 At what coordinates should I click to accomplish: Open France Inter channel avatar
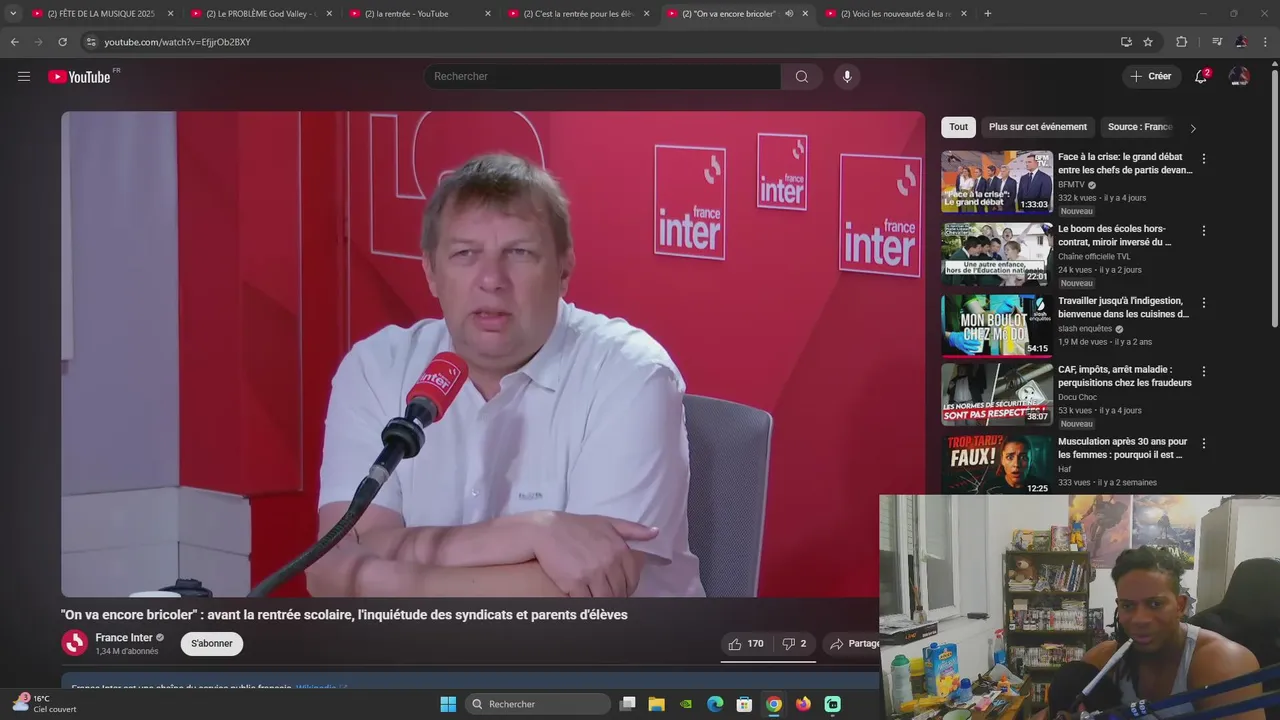[75, 643]
